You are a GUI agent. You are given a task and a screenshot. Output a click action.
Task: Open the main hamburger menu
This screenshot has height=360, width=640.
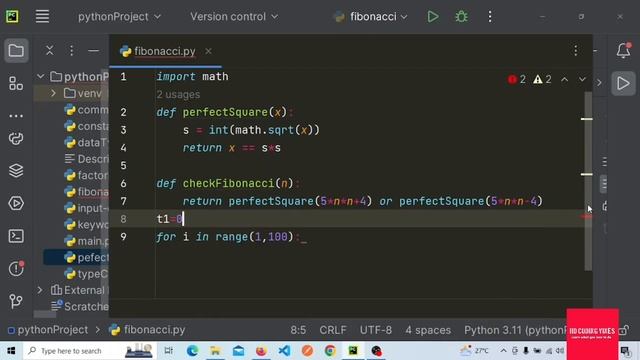coord(42,16)
